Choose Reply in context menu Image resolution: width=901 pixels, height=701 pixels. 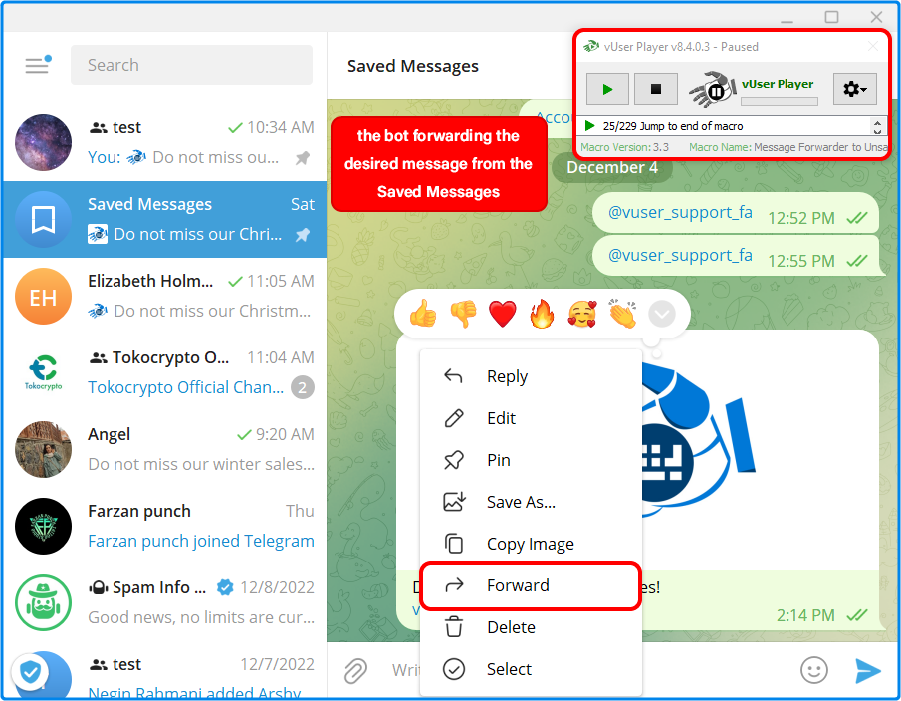(x=531, y=376)
